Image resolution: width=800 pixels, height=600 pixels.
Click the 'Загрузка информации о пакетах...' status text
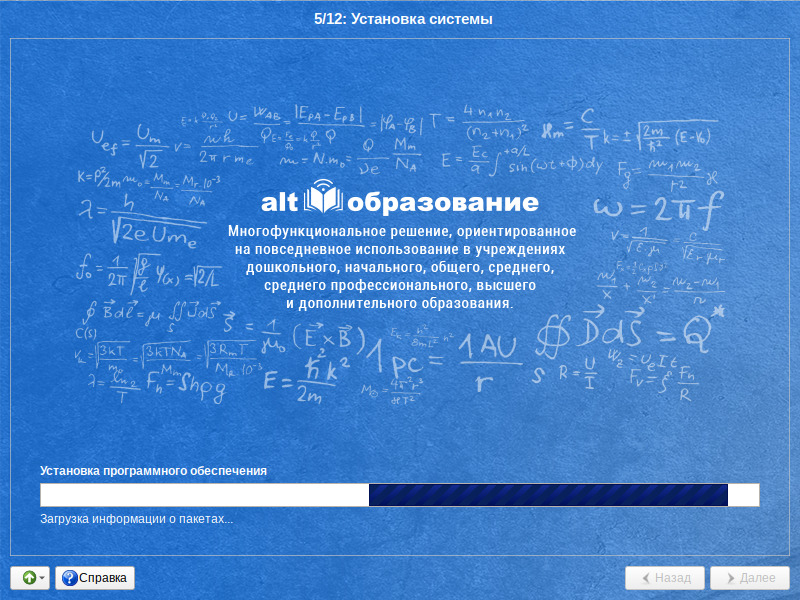coord(137,519)
